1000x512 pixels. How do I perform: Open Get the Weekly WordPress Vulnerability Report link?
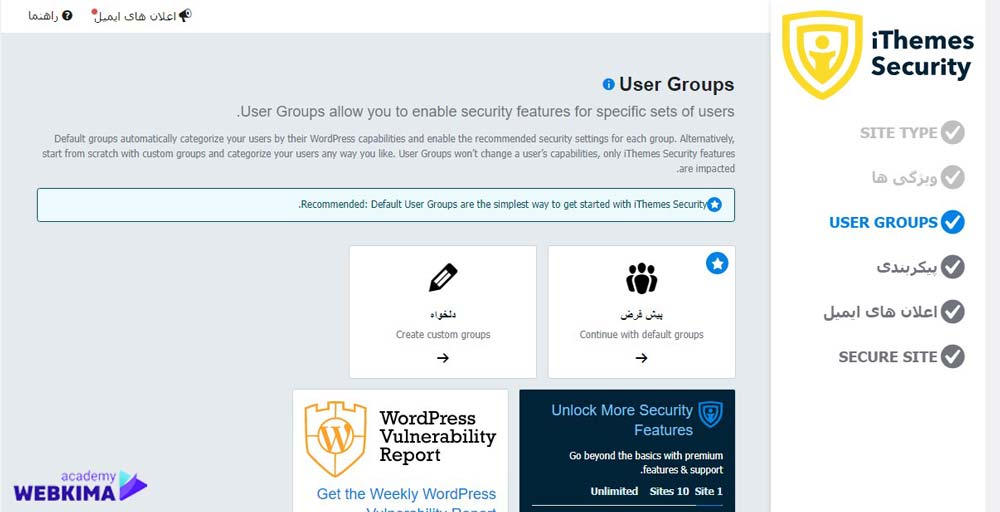[x=406, y=500]
